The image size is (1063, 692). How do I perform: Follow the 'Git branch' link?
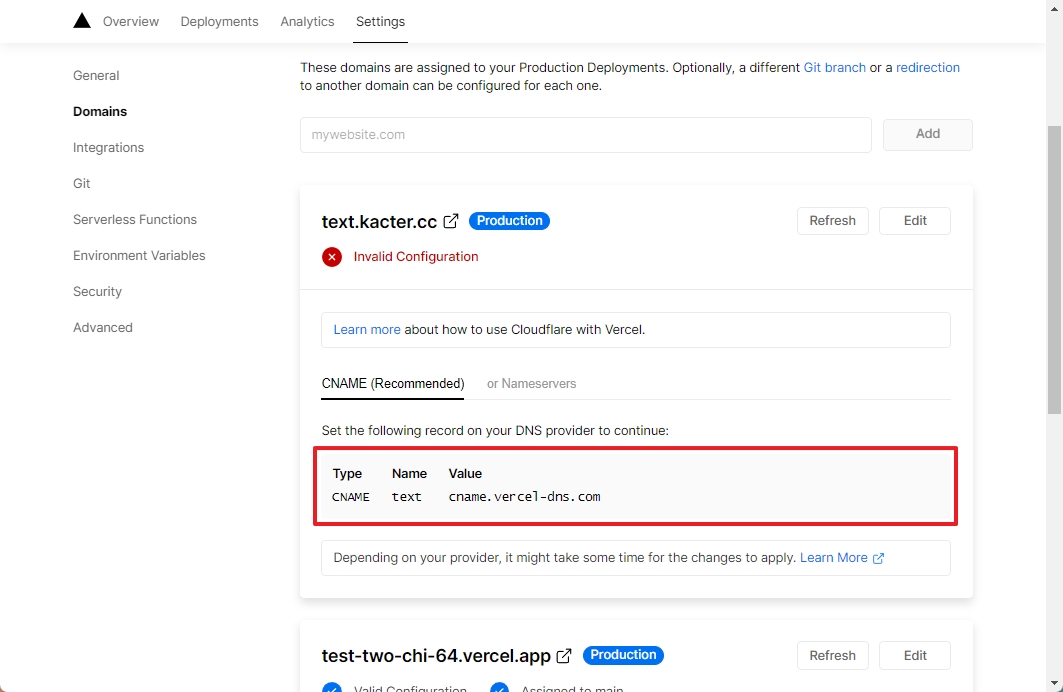(x=834, y=68)
